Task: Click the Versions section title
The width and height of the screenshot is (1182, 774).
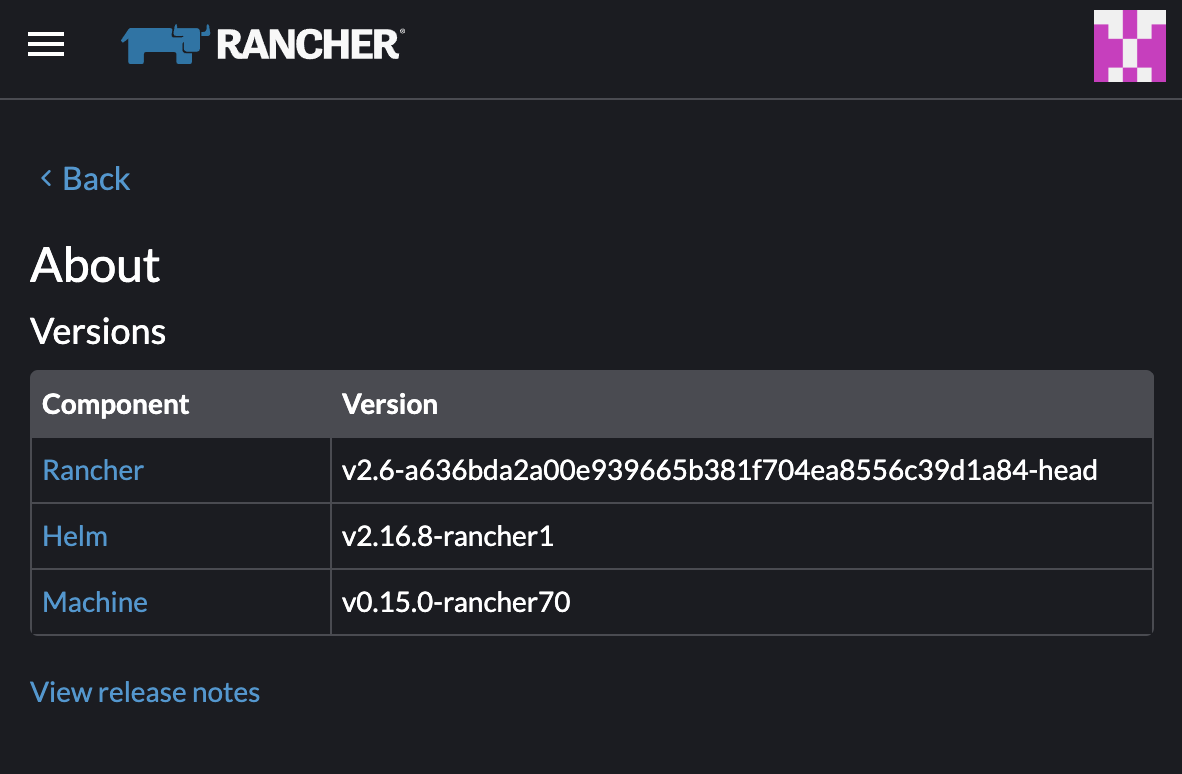Action: (98, 331)
